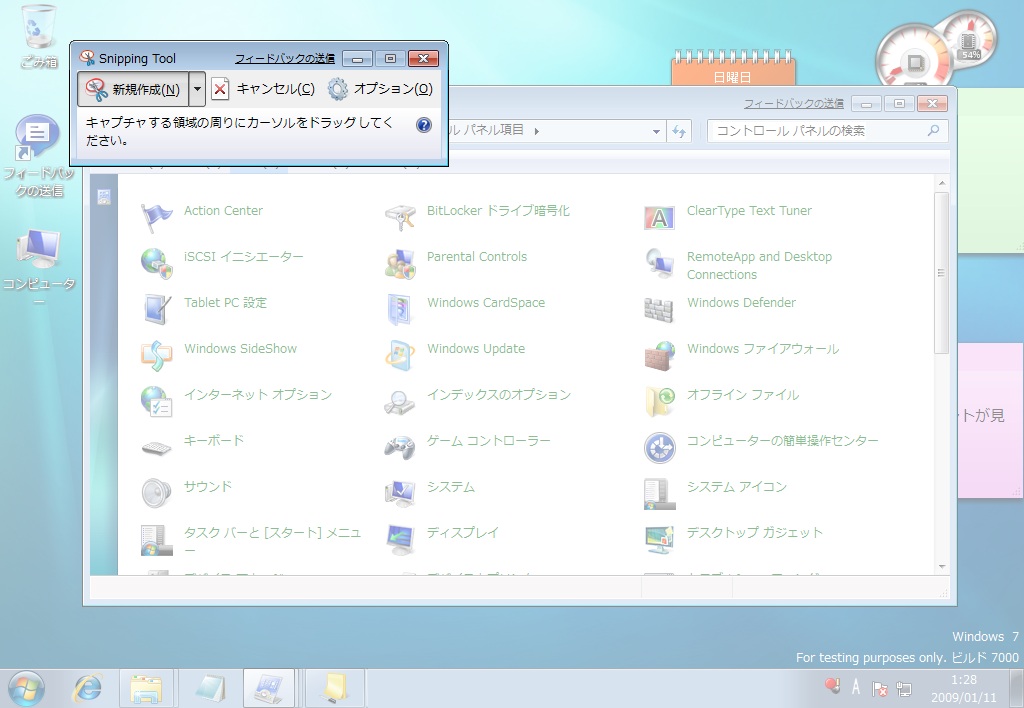1024x708 pixels.
Task: Open オプション(O) in Snipping Tool
Action: coord(381,89)
